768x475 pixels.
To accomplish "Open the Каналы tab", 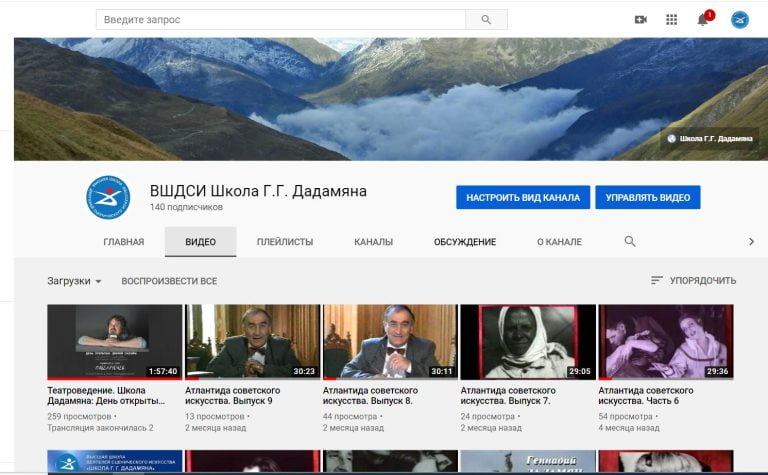I will coord(373,242).
